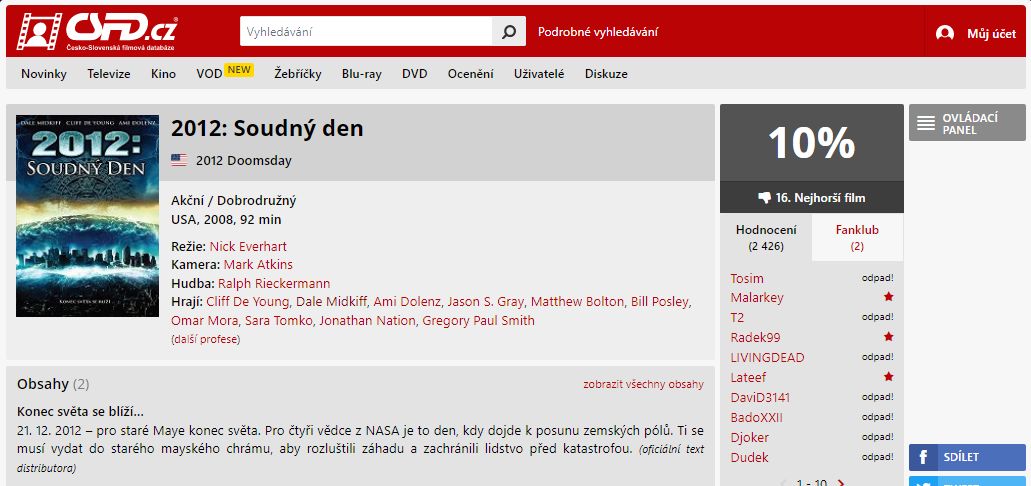Screen dimensions: 1031x486
Task: Open the Televize menu item
Action: [x=109, y=74]
